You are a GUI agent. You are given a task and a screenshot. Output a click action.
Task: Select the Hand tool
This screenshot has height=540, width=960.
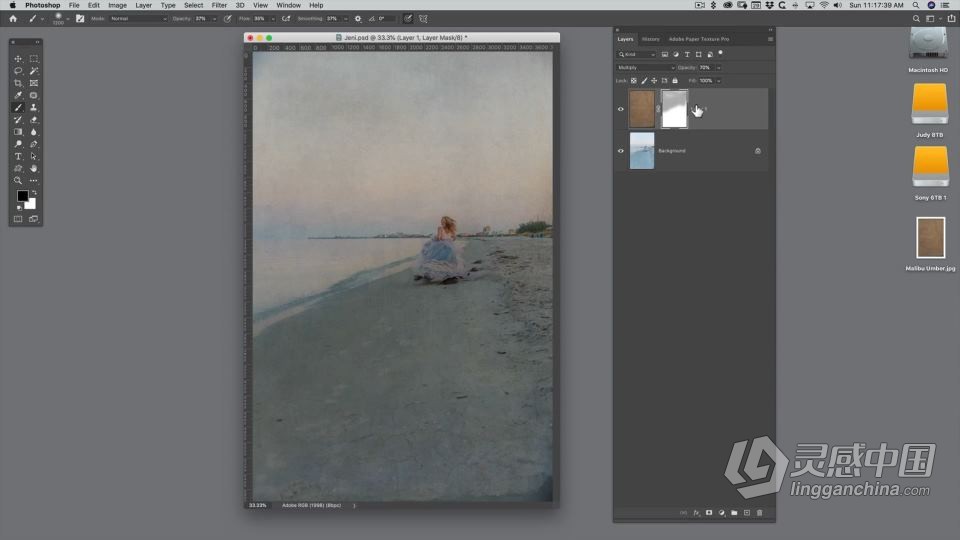[x=34, y=168]
